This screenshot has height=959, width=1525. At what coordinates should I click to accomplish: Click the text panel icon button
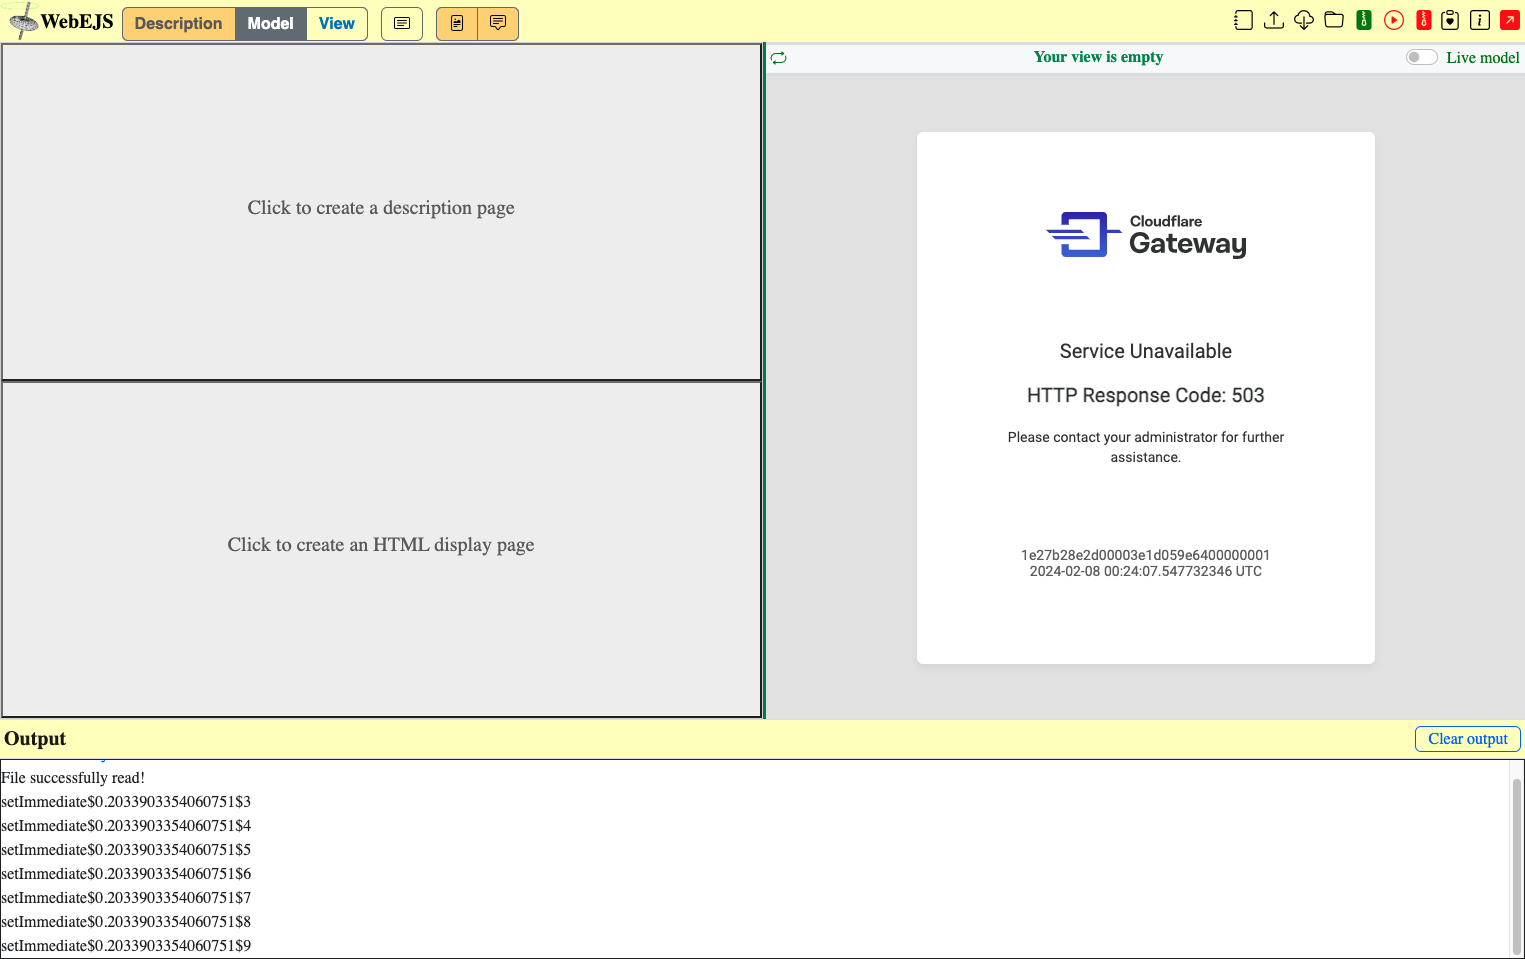(402, 23)
